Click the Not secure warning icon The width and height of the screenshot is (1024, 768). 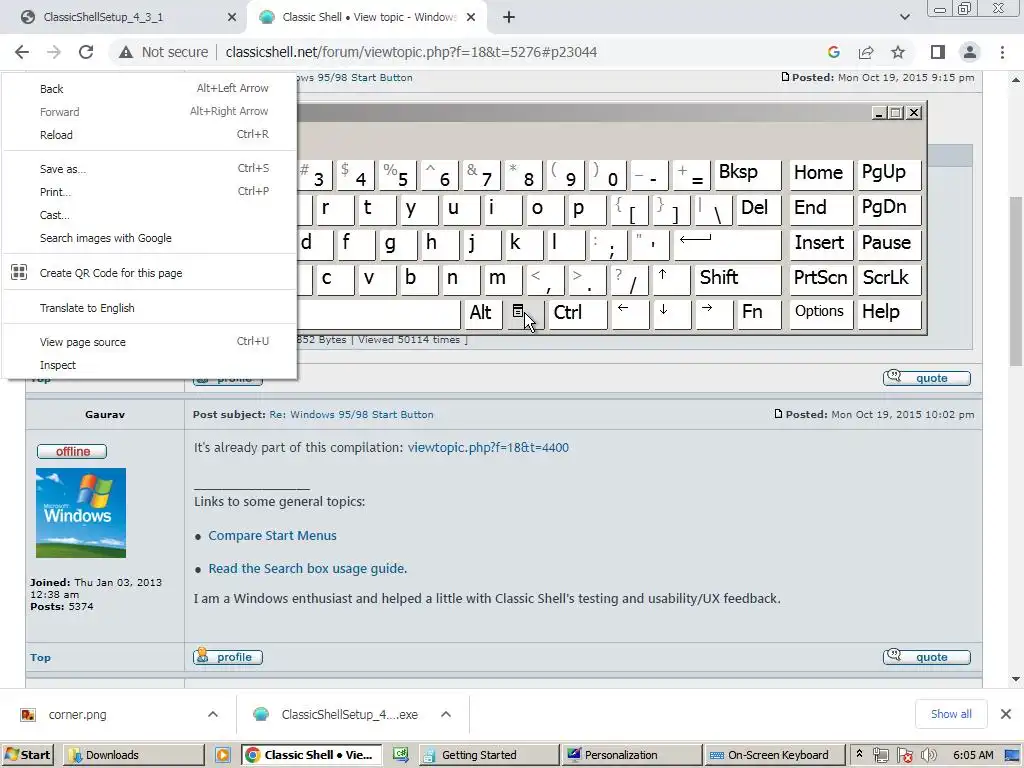(125, 52)
